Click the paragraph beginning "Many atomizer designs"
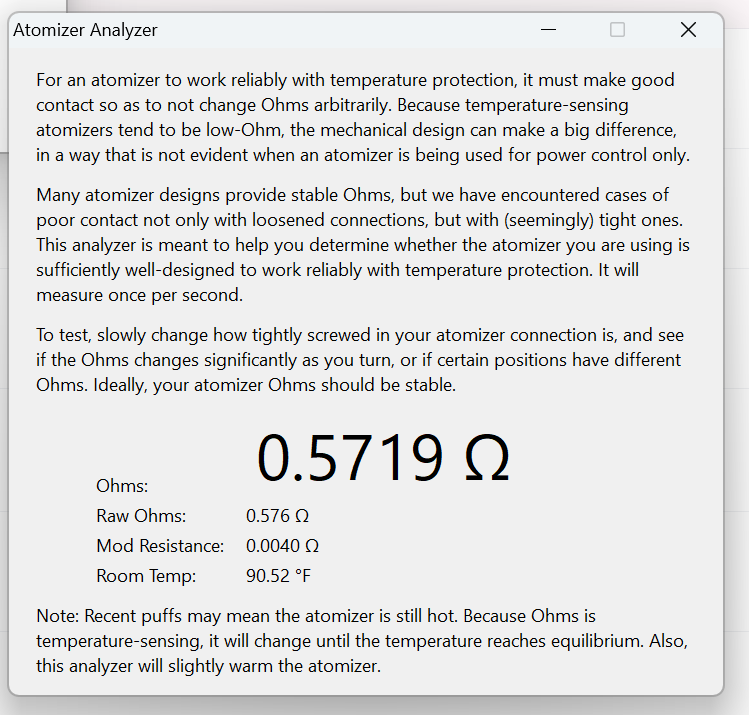This screenshot has height=715, width=749. click(362, 244)
